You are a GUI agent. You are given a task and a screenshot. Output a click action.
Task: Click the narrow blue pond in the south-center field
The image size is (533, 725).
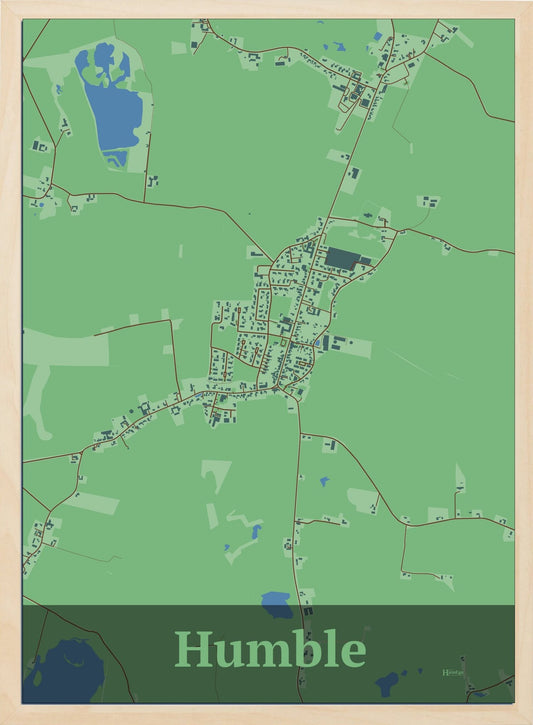pos(256,532)
